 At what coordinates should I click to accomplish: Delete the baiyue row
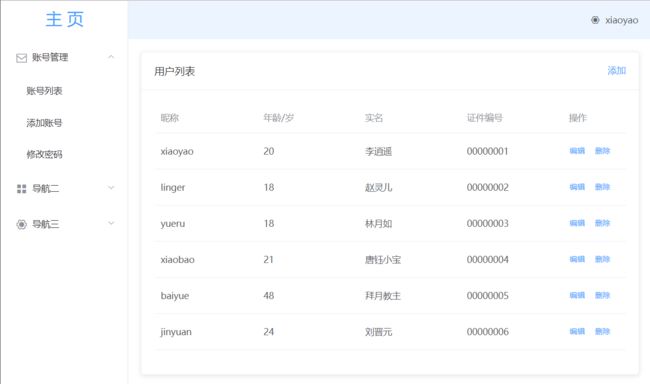click(x=602, y=295)
